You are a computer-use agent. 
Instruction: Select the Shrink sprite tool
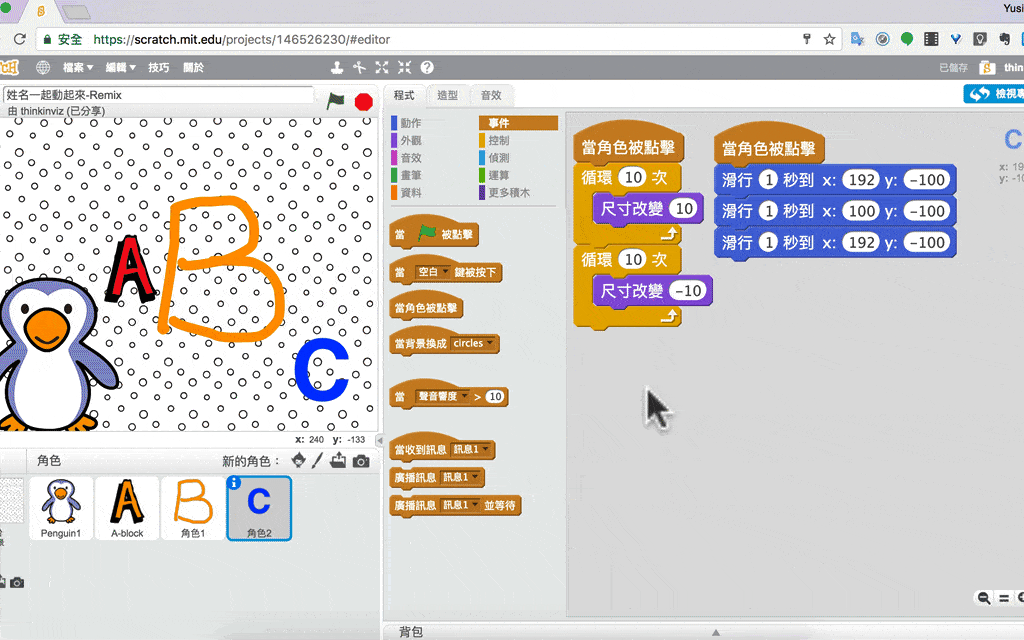pos(404,67)
